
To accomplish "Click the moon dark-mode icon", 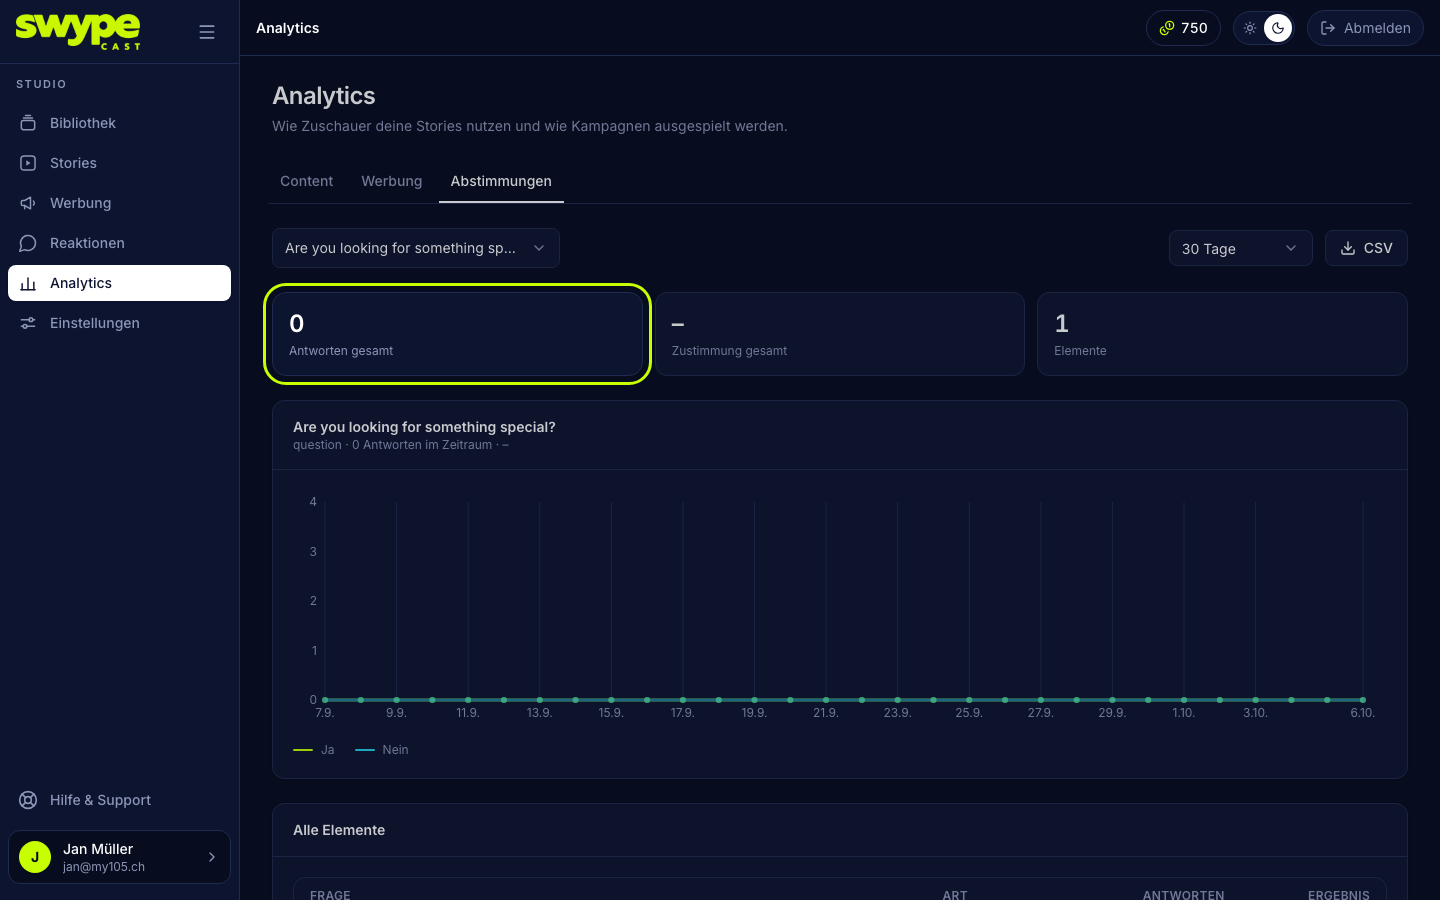I will (x=1278, y=28).
